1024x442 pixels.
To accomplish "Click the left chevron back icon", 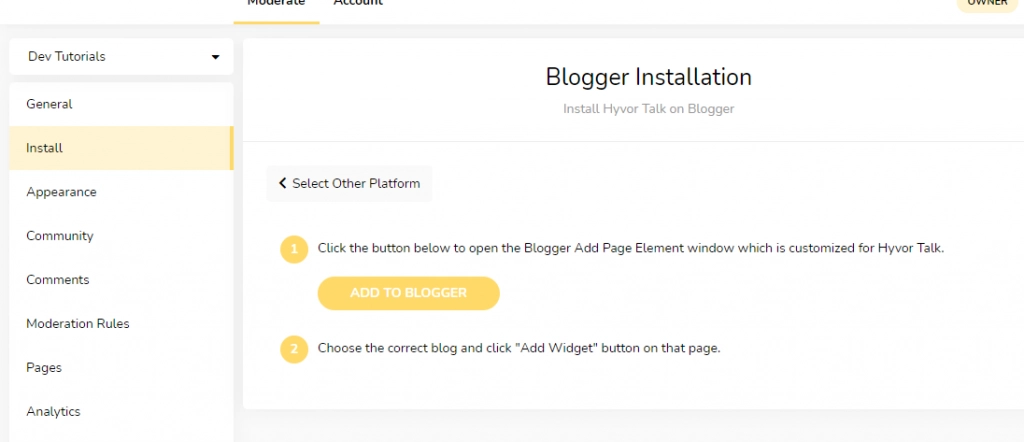I will coord(283,183).
